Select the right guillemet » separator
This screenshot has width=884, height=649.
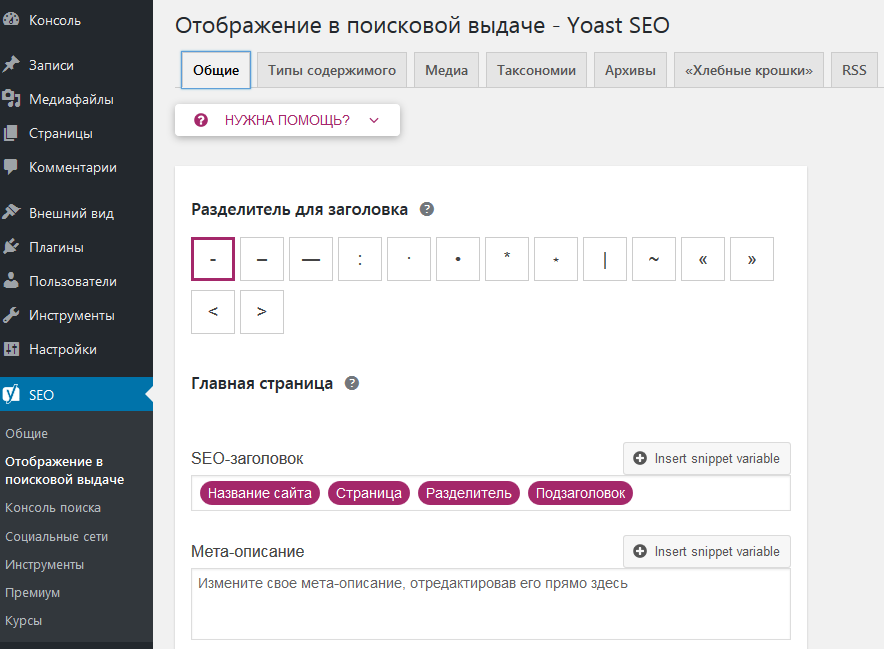click(752, 259)
